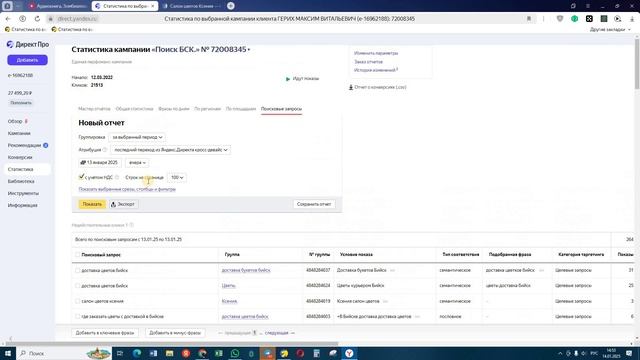Image resolution: width=640 pixels, height=360 pixels.
Task: Open Microsoft Edge from the taskbar
Action: click(x=137, y=353)
